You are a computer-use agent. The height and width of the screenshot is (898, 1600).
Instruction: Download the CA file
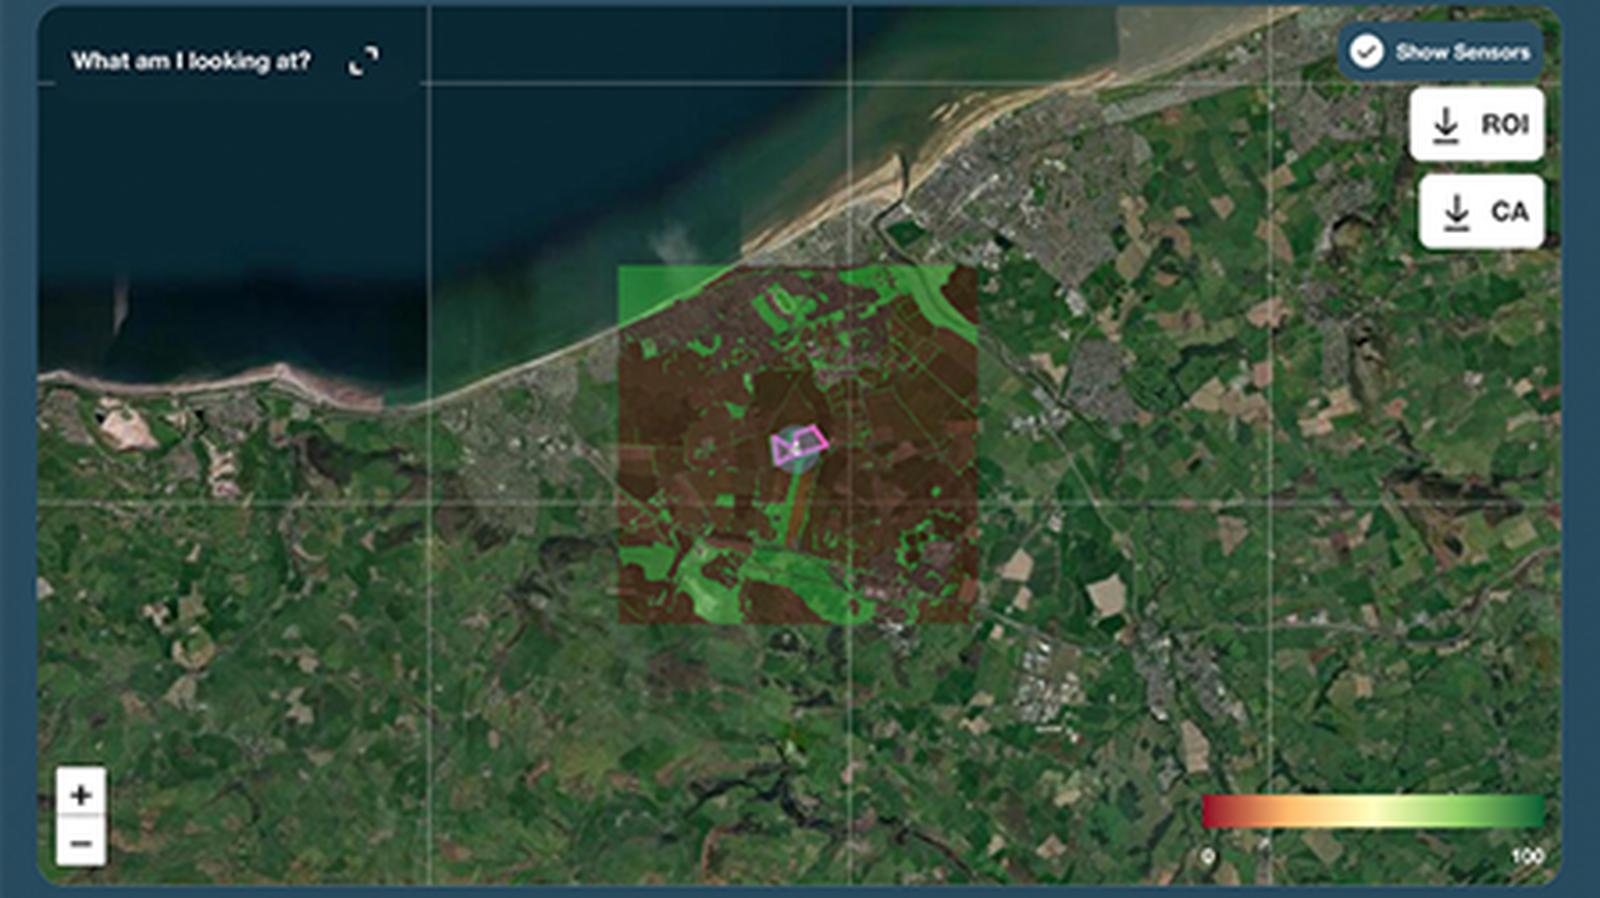[x=1481, y=212]
